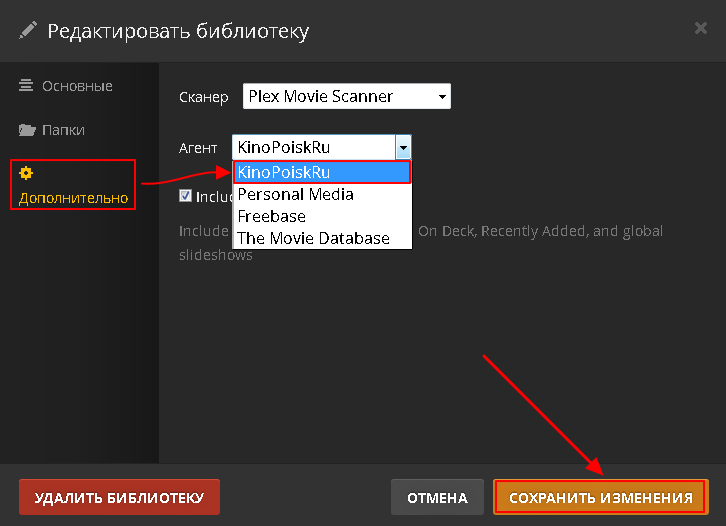
Task: Click the folder icon beside Папки
Action: (x=27, y=130)
